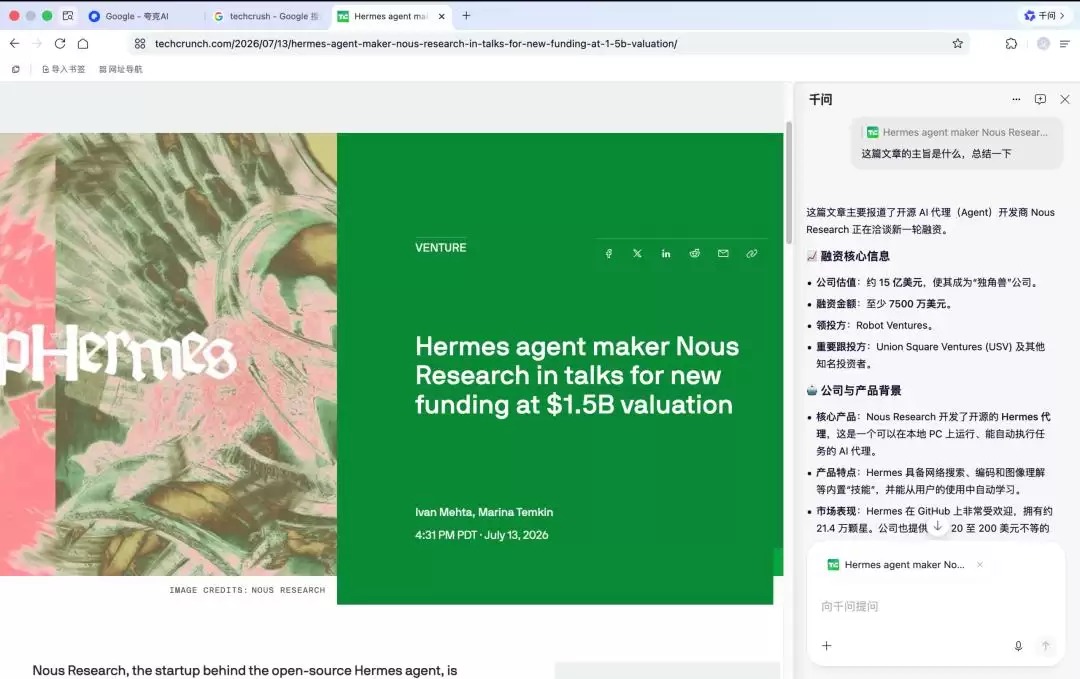Open author Marina Temkin's page

pyautogui.click(x=516, y=512)
